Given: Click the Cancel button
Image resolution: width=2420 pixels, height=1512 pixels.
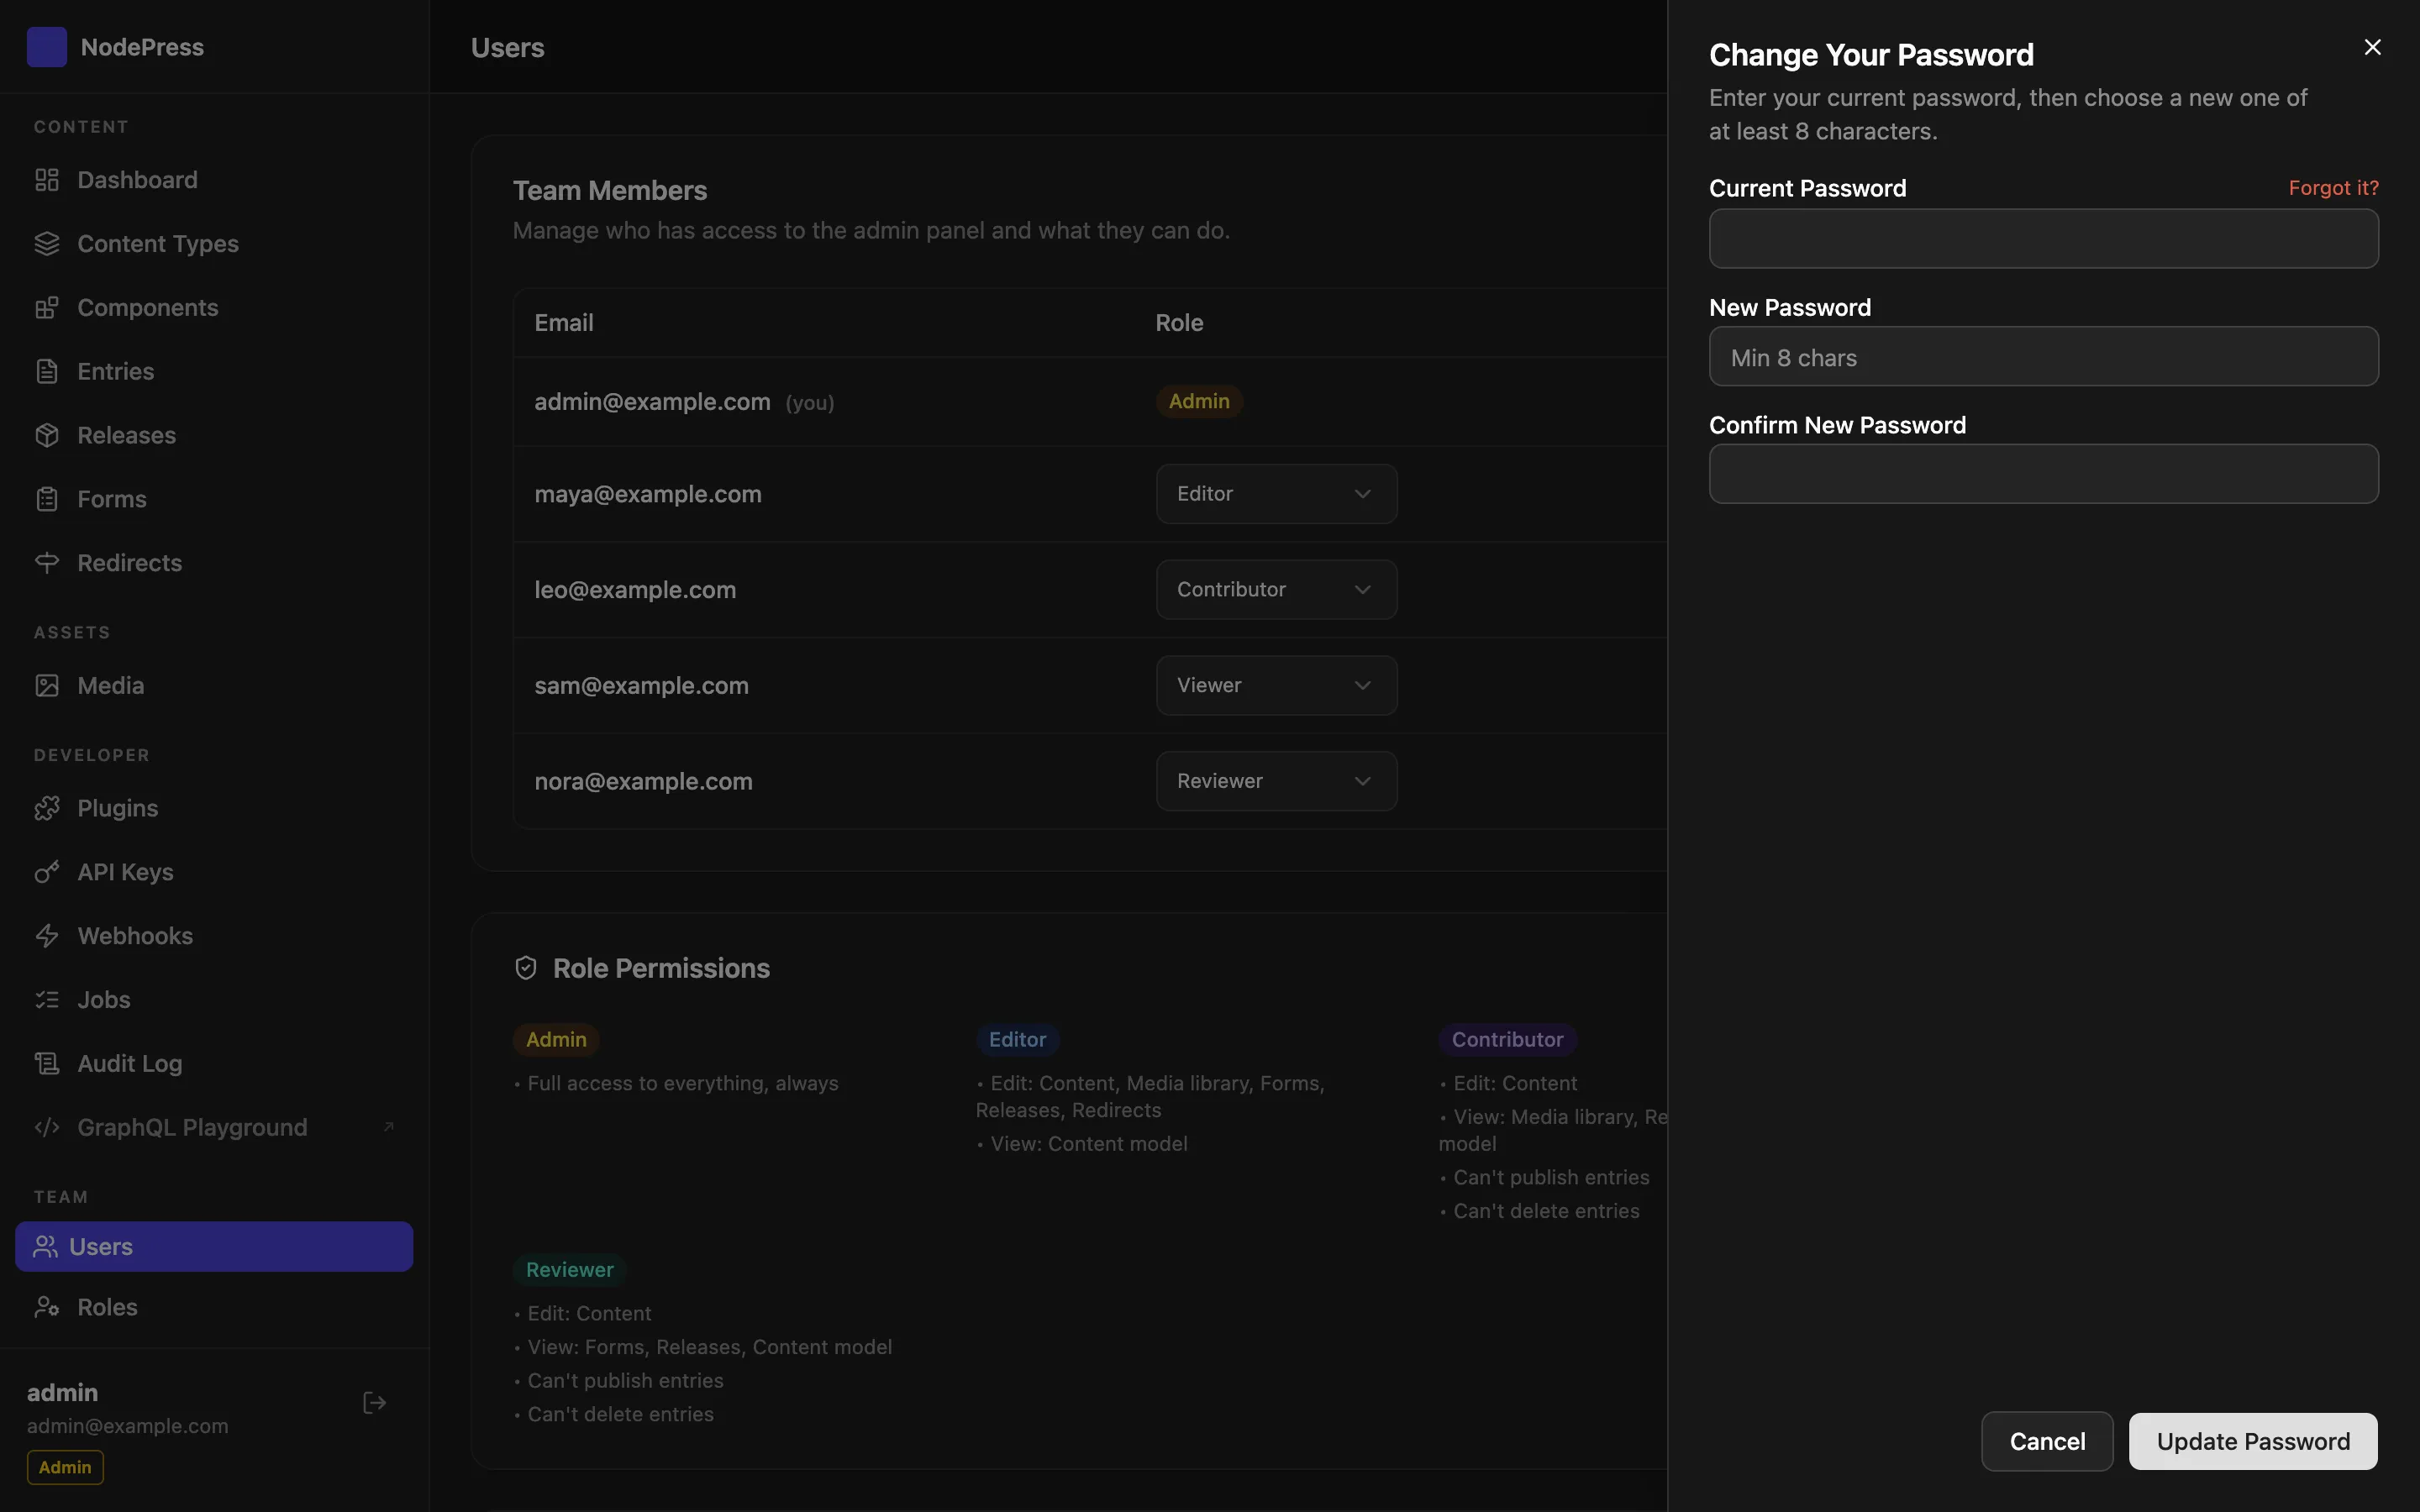Looking at the screenshot, I should point(2047,1441).
